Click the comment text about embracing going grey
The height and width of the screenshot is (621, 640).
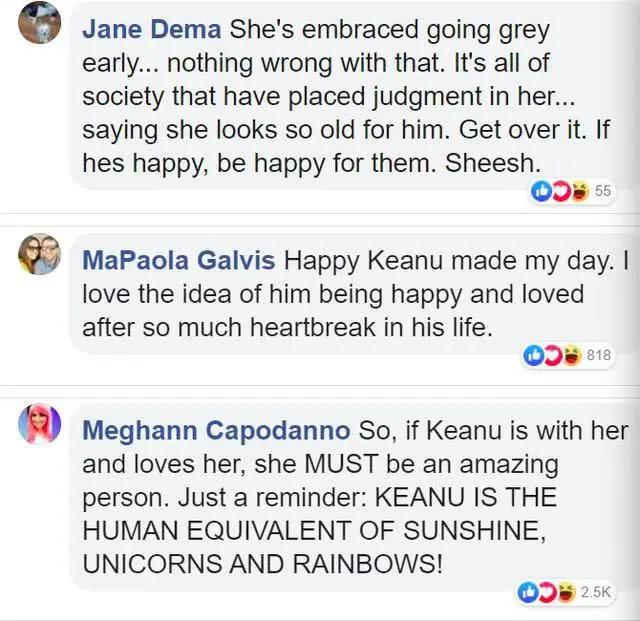pyautogui.click(x=346, y=97)
